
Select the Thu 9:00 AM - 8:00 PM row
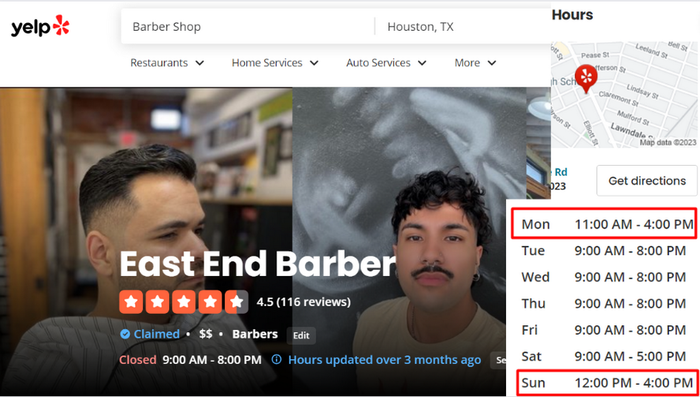click(x=604, y=304)
